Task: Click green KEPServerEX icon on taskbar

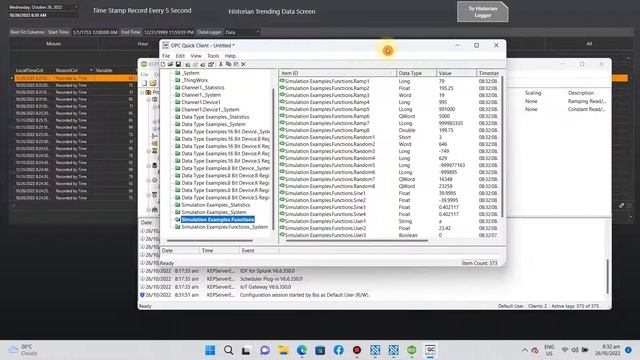Action: point(412,350)
